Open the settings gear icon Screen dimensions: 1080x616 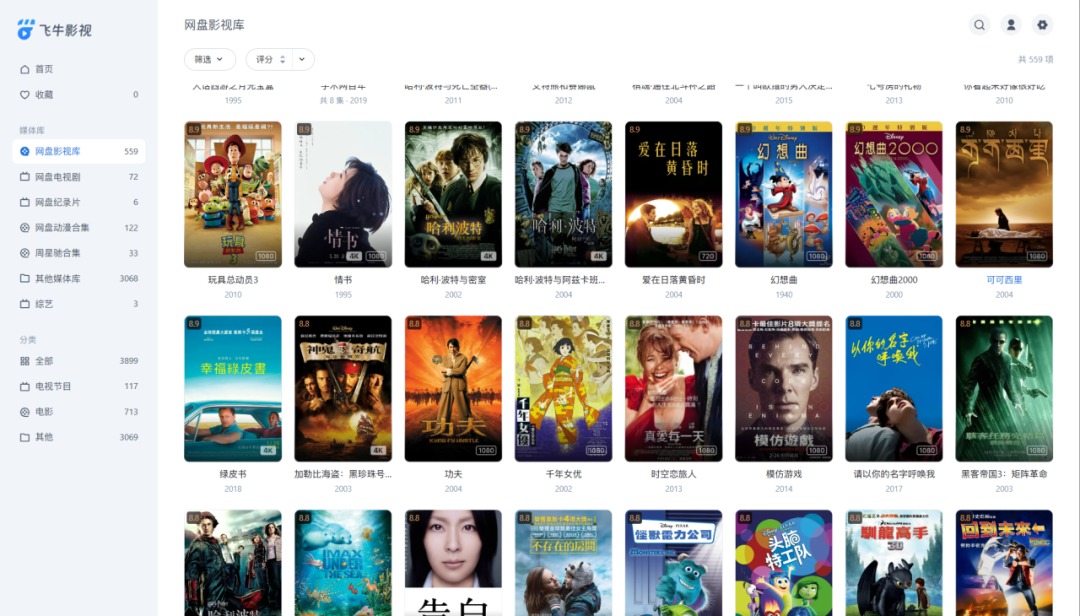tap(1042, 25)
